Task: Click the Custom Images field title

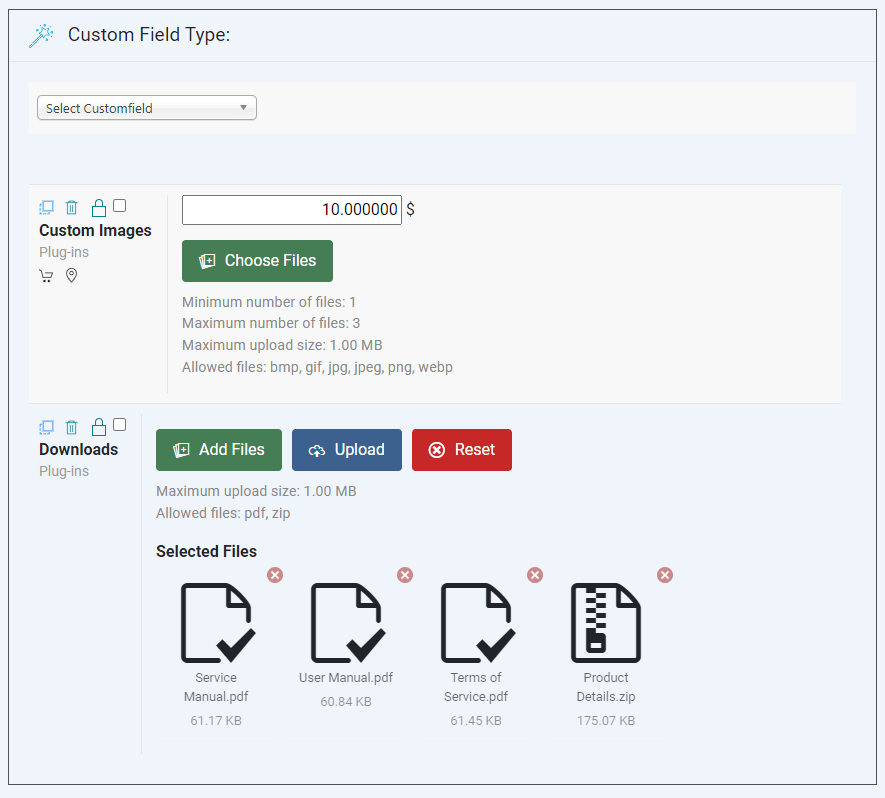Action: coord(95,230)
